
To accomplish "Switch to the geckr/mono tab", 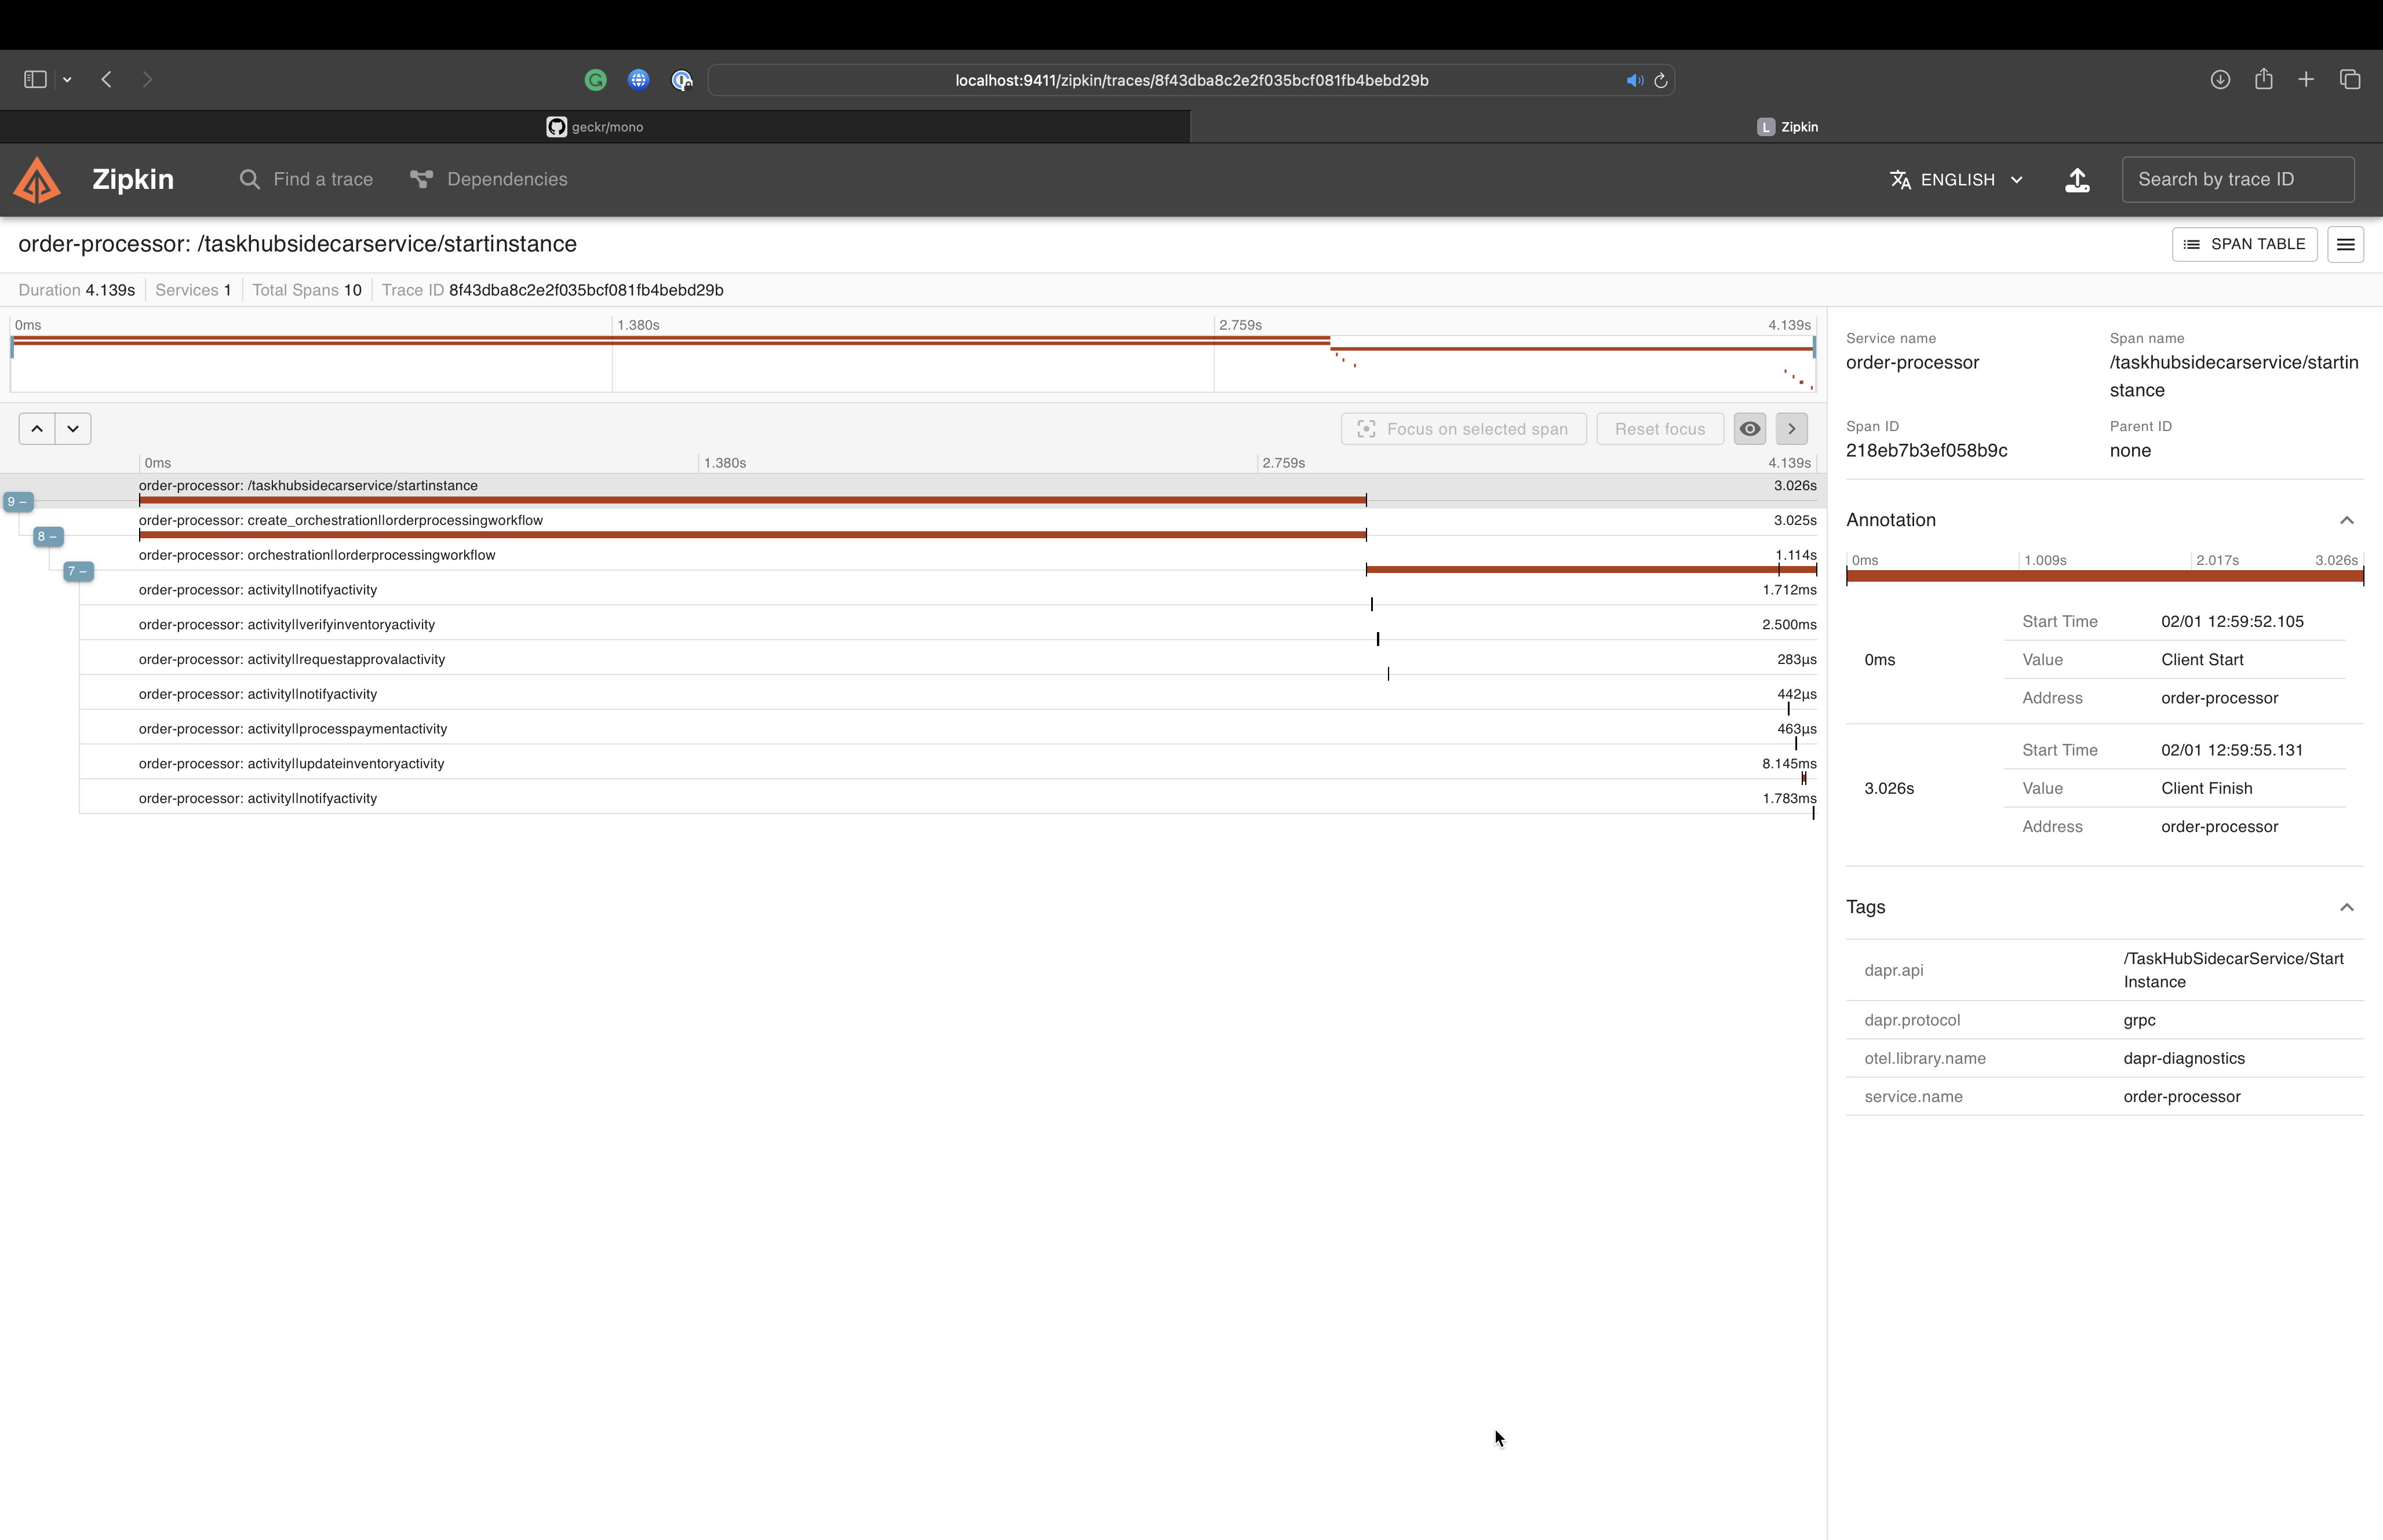I will click(x=595, y=127).
